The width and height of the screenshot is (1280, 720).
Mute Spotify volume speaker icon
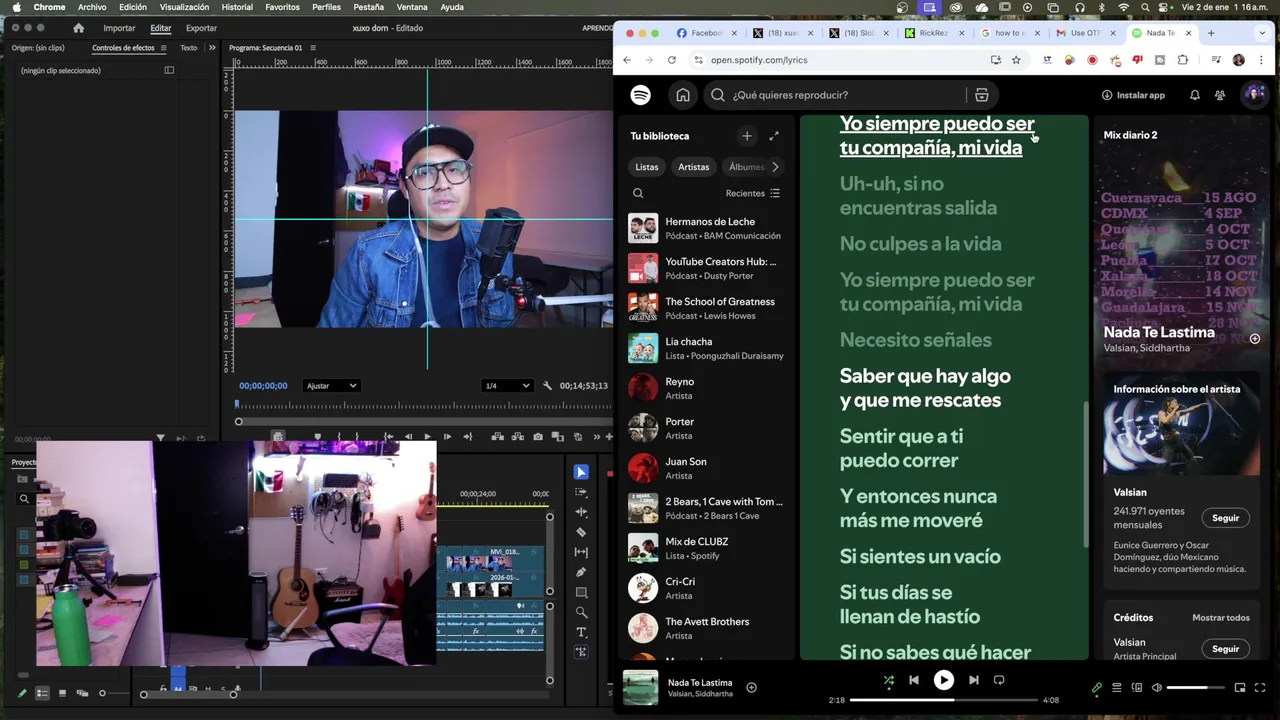pyautogui.click(x=1157, y=688)
